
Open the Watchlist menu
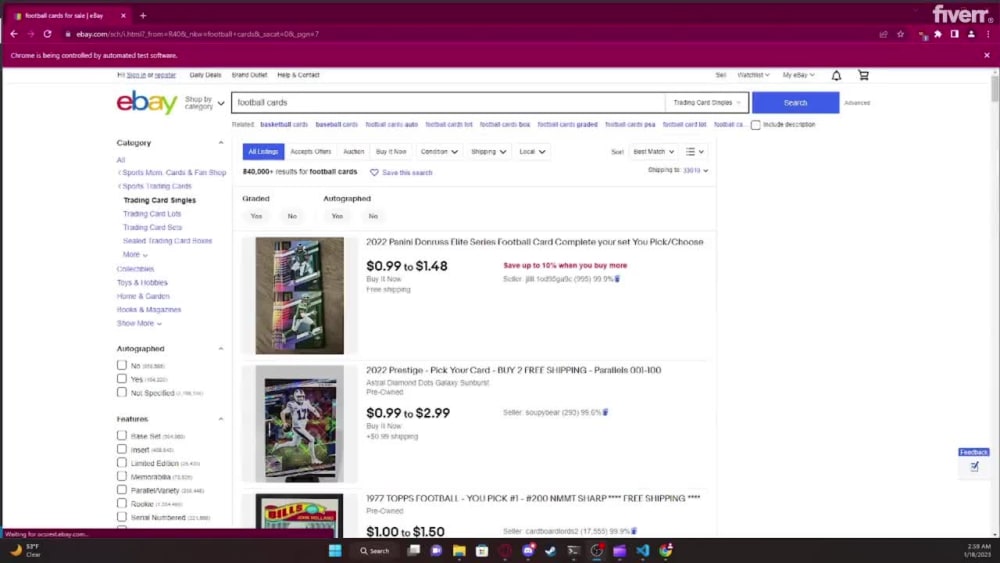753,75
